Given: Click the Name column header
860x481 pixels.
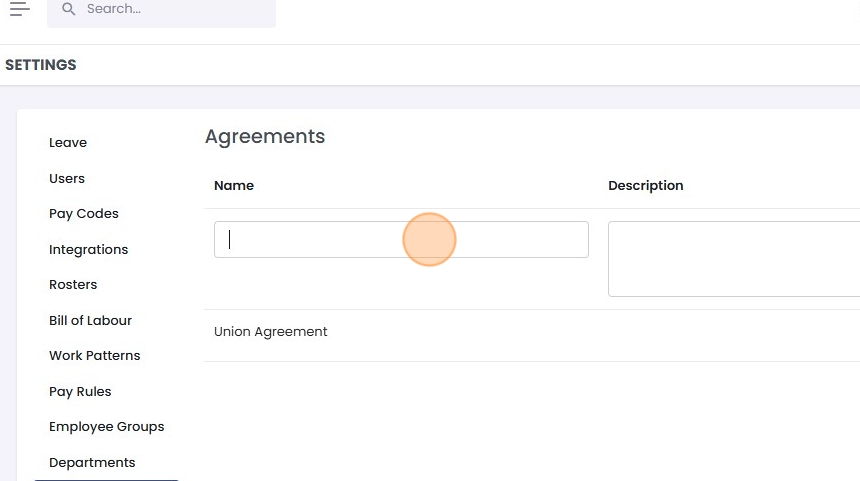Looking at the screenshot, I should click(234, 186).
